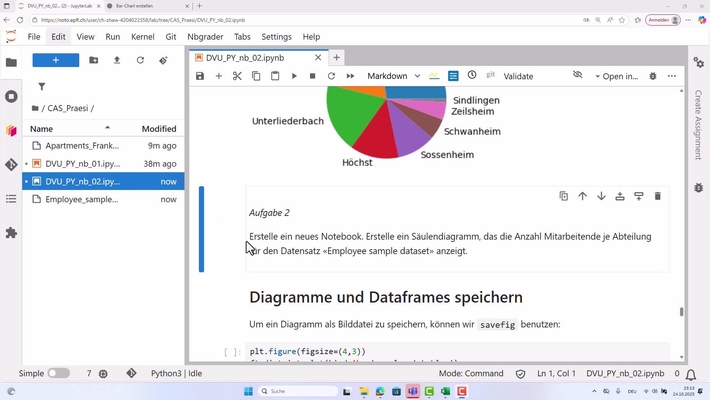This screenshot has width=710, height=400.
Task: Upload files using the file browser upload icon
Action: [117, 60]
